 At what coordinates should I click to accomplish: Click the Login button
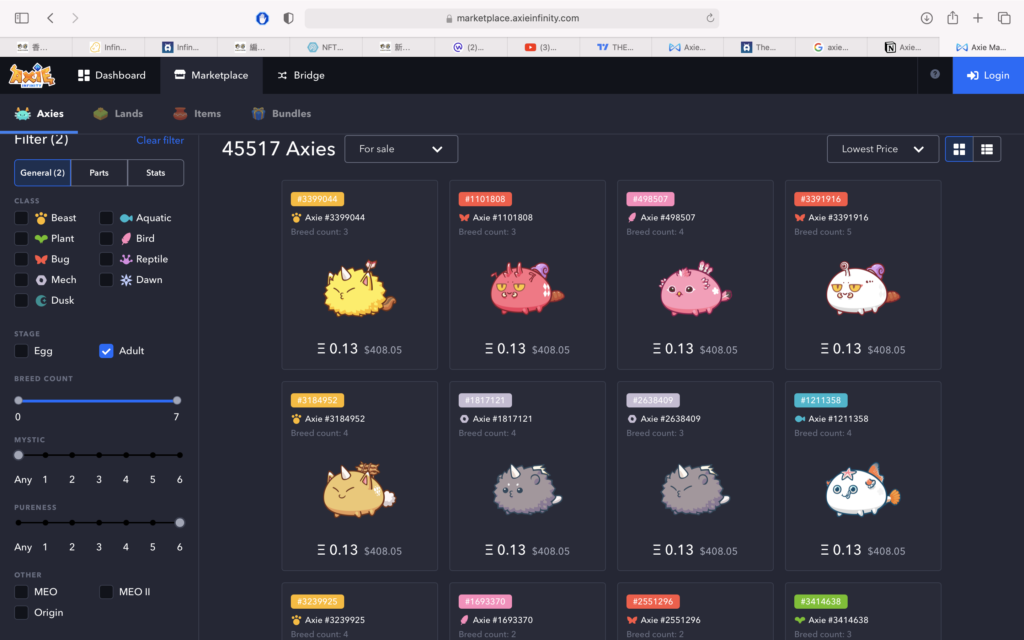point(987,75)
